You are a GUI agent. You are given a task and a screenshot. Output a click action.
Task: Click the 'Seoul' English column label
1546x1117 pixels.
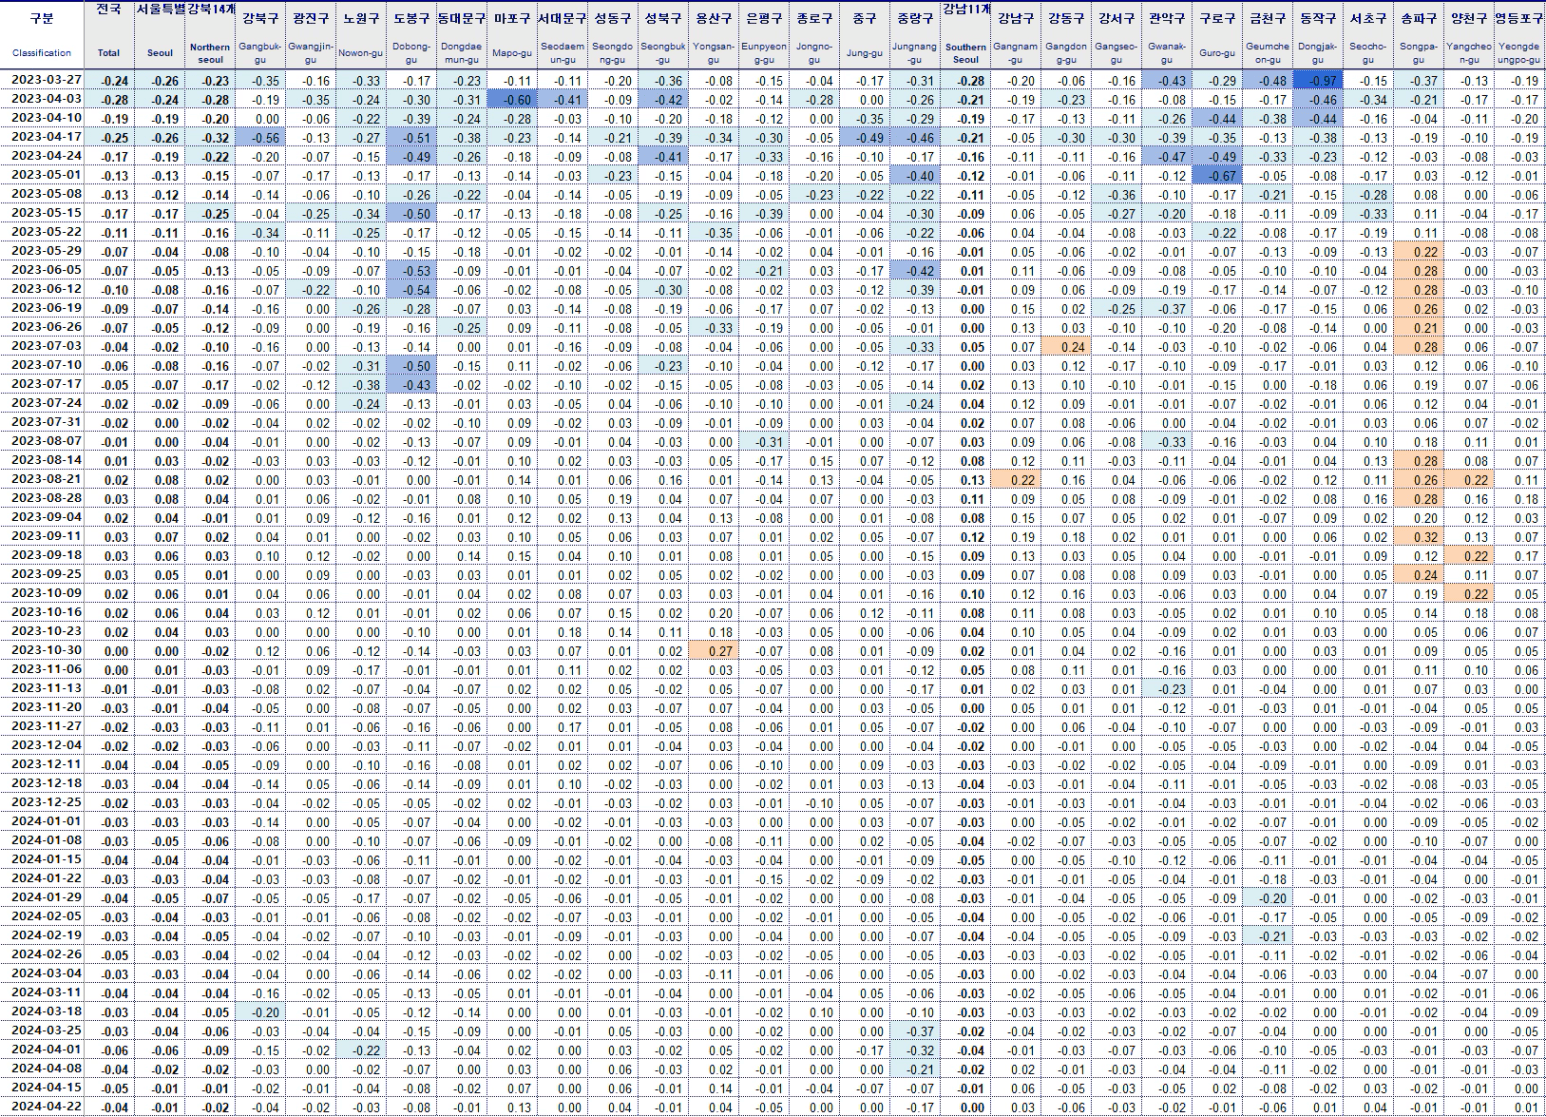pos(159,53)
